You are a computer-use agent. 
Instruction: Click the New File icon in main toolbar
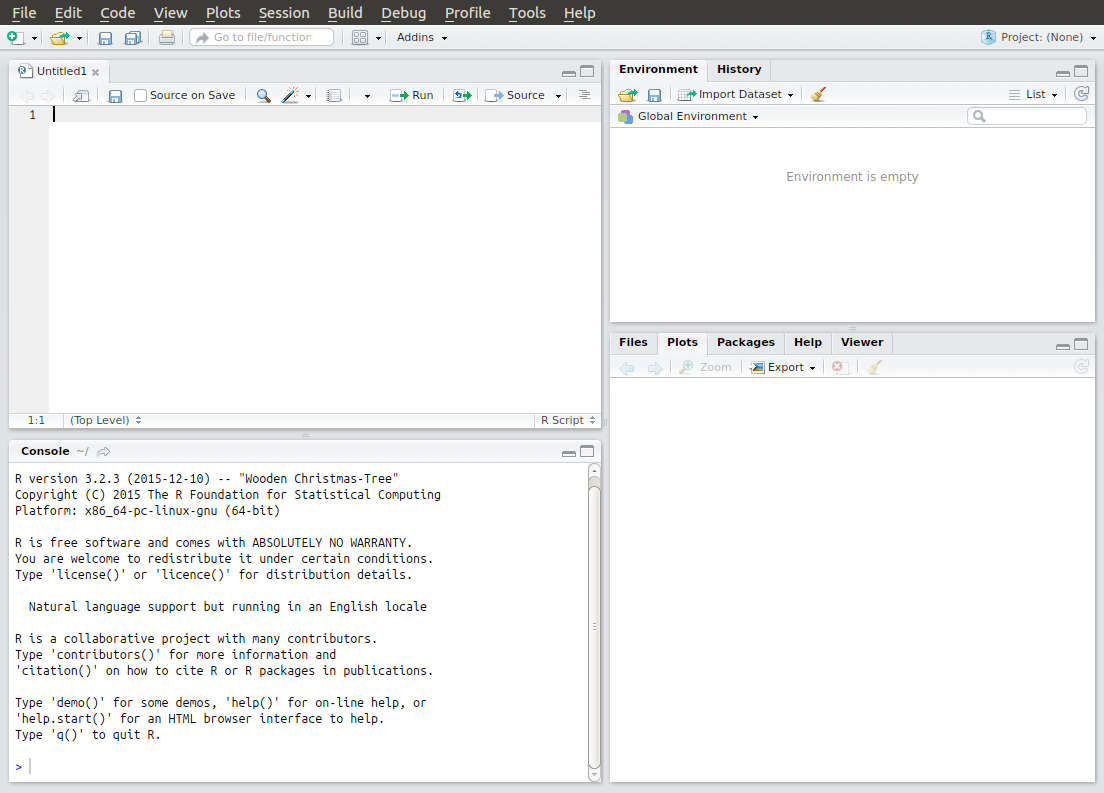coord(15,37)
